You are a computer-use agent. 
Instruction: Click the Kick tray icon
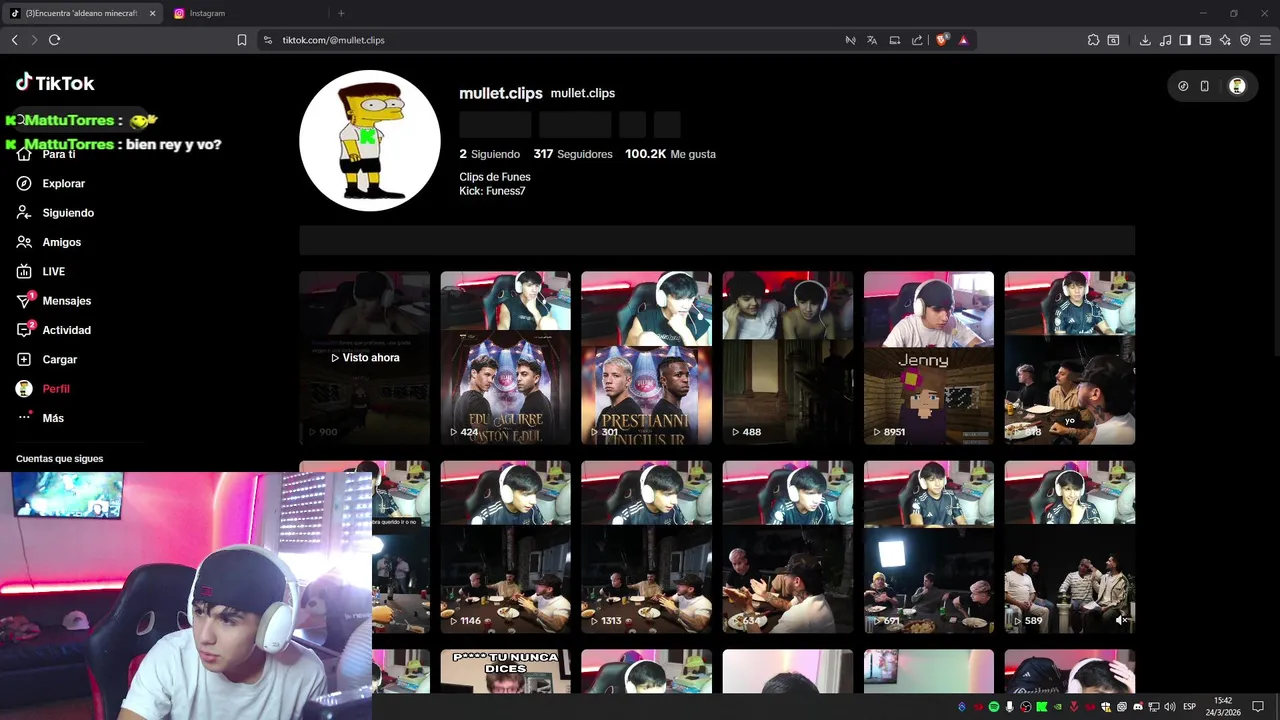[x=1042, y=707]
